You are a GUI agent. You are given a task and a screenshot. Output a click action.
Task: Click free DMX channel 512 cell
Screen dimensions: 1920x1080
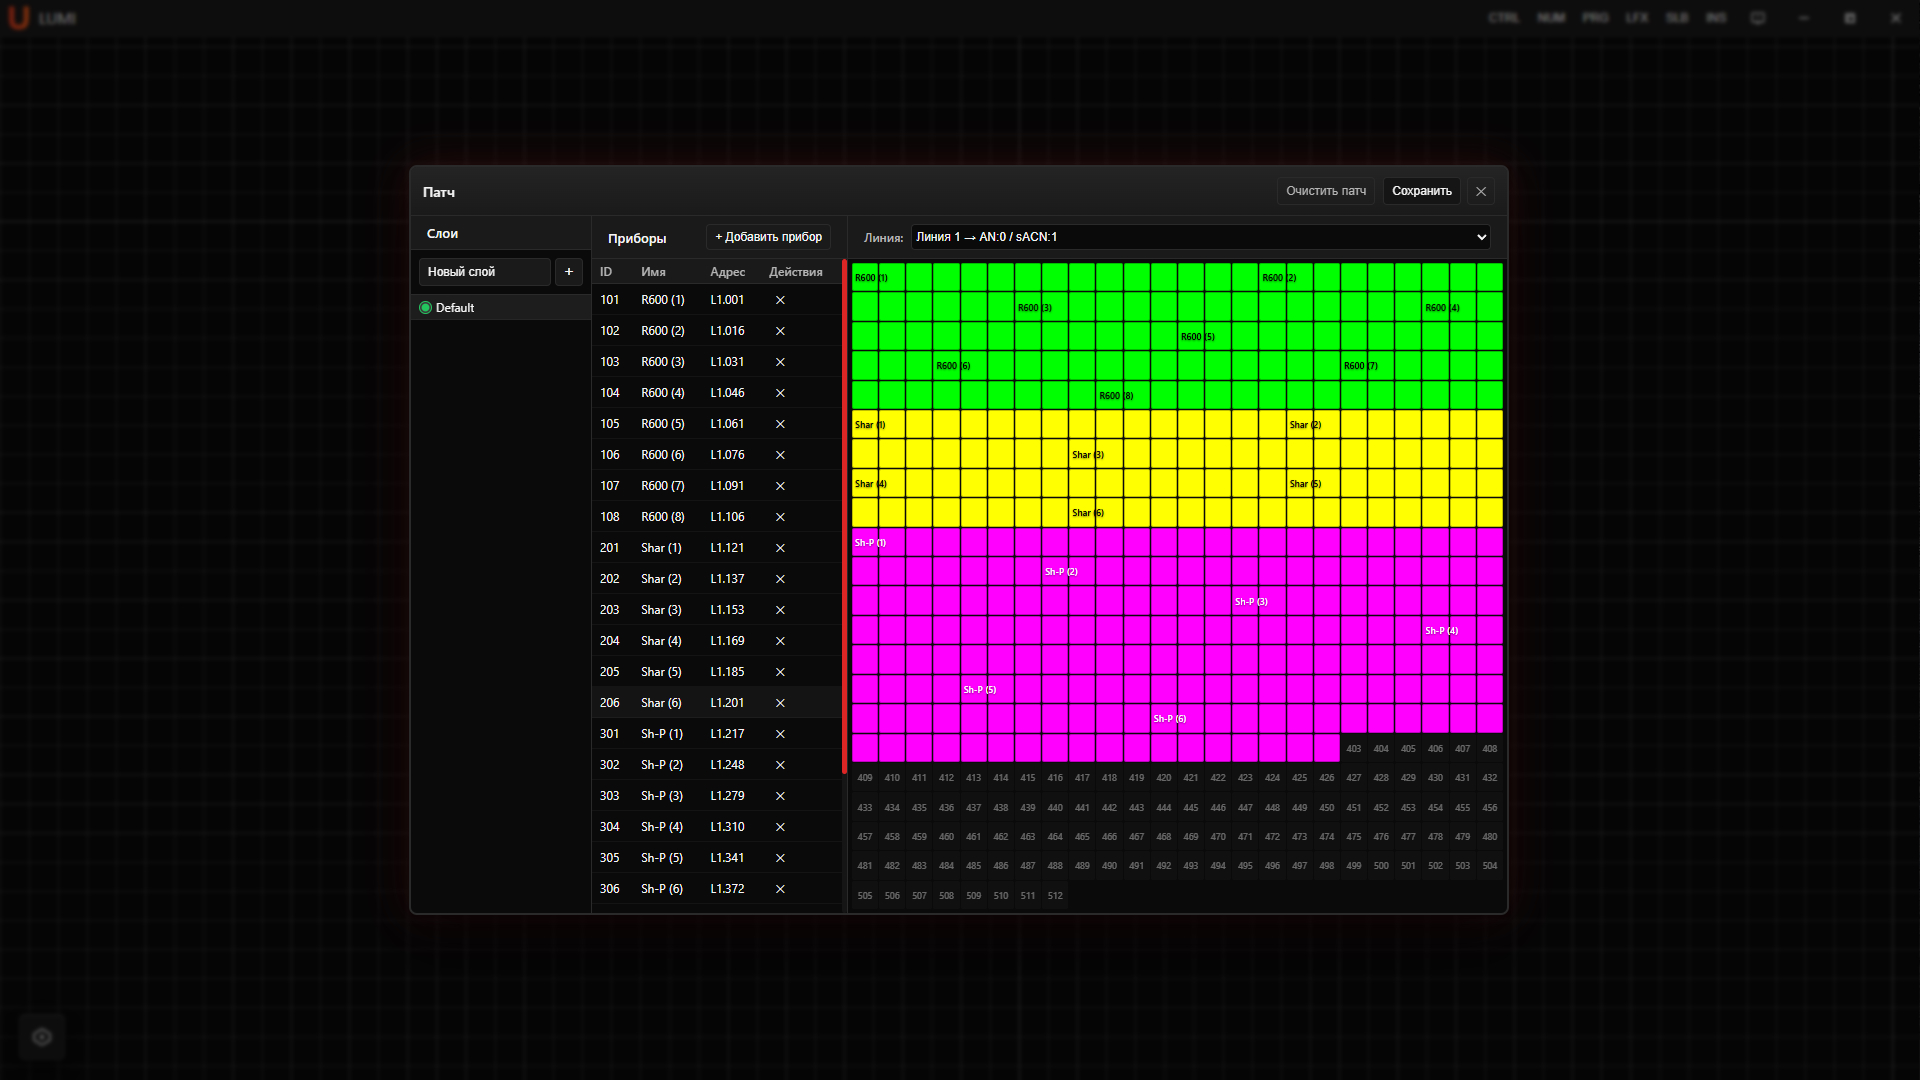(x=1055, y=896)
